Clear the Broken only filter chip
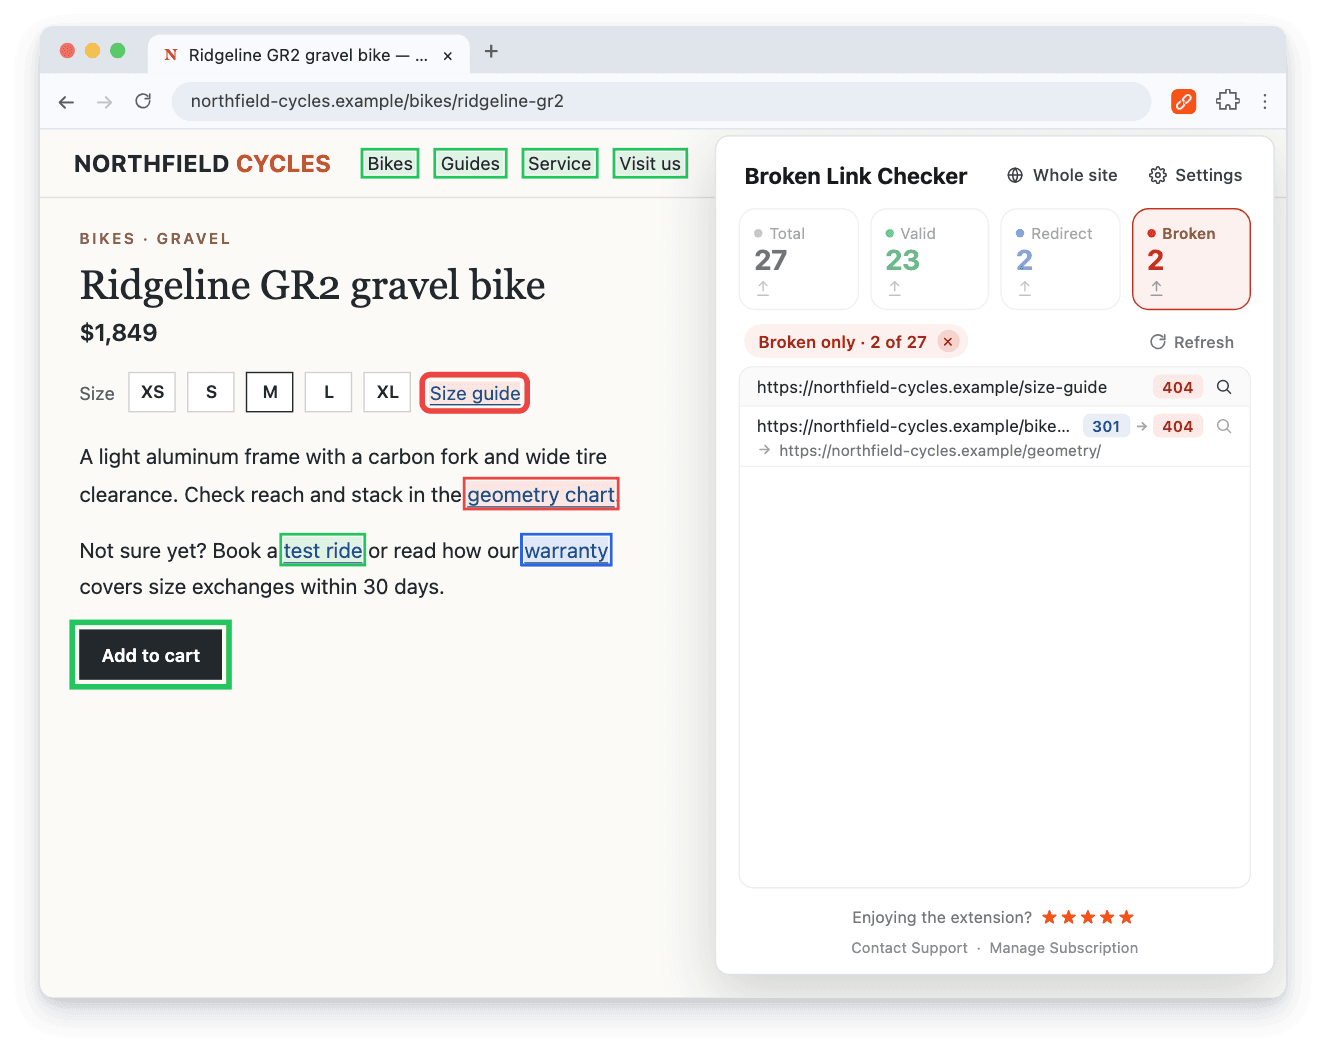This screenshot has height=1040, width=1330. (948, 342)
